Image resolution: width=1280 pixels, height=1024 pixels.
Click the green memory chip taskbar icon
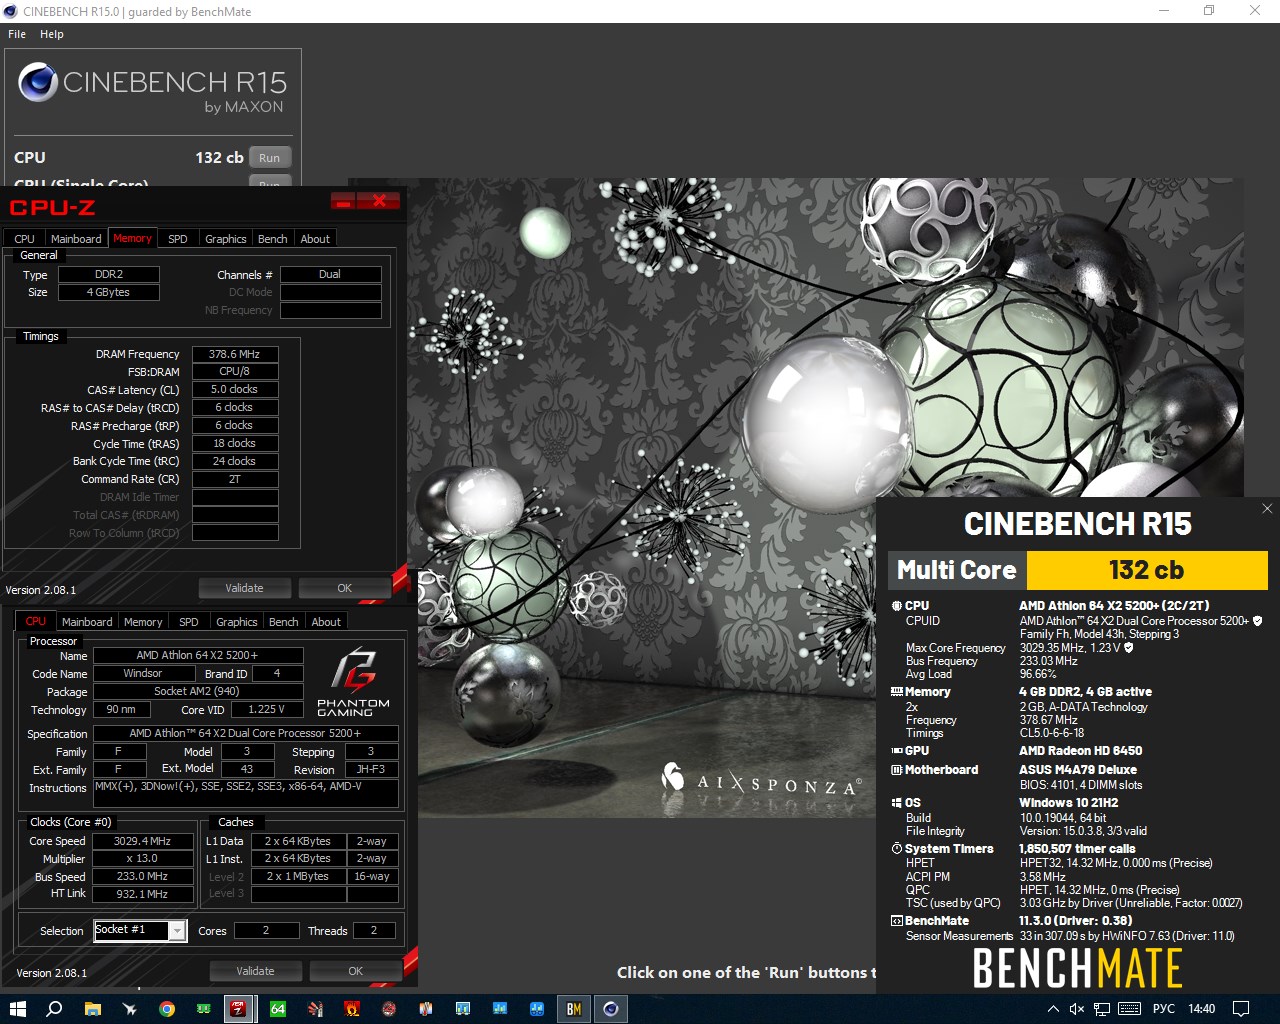point(203,1009)
